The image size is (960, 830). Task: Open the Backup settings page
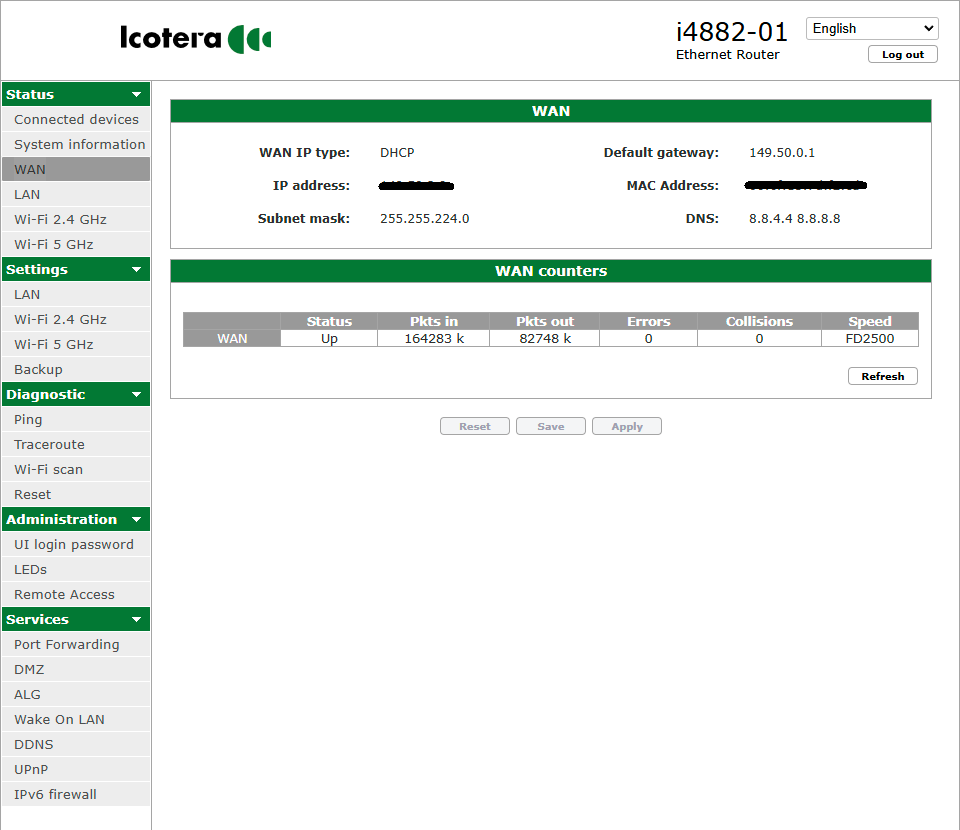click(x=38, y=369)
